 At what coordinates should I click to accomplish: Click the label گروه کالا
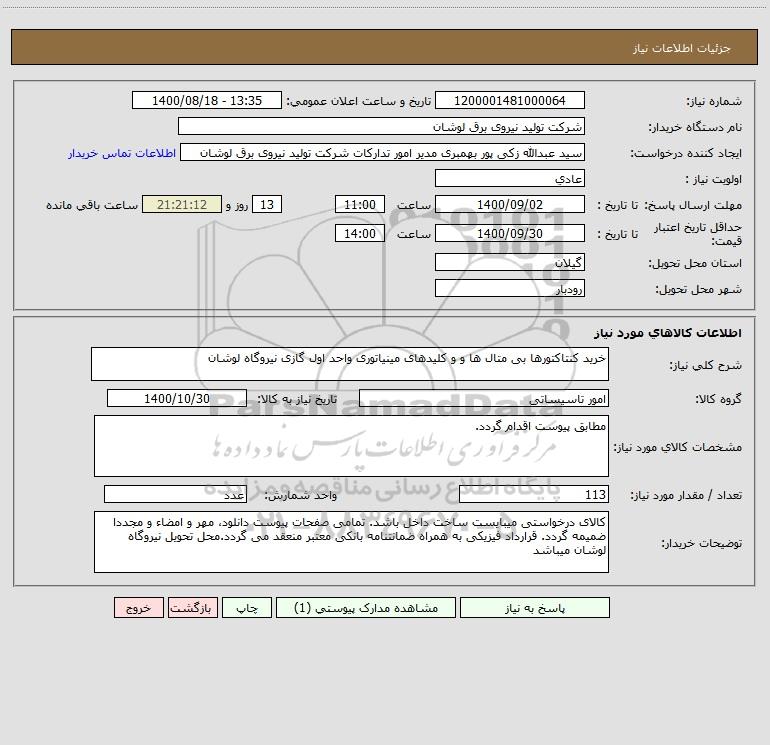tap(718, 399)
